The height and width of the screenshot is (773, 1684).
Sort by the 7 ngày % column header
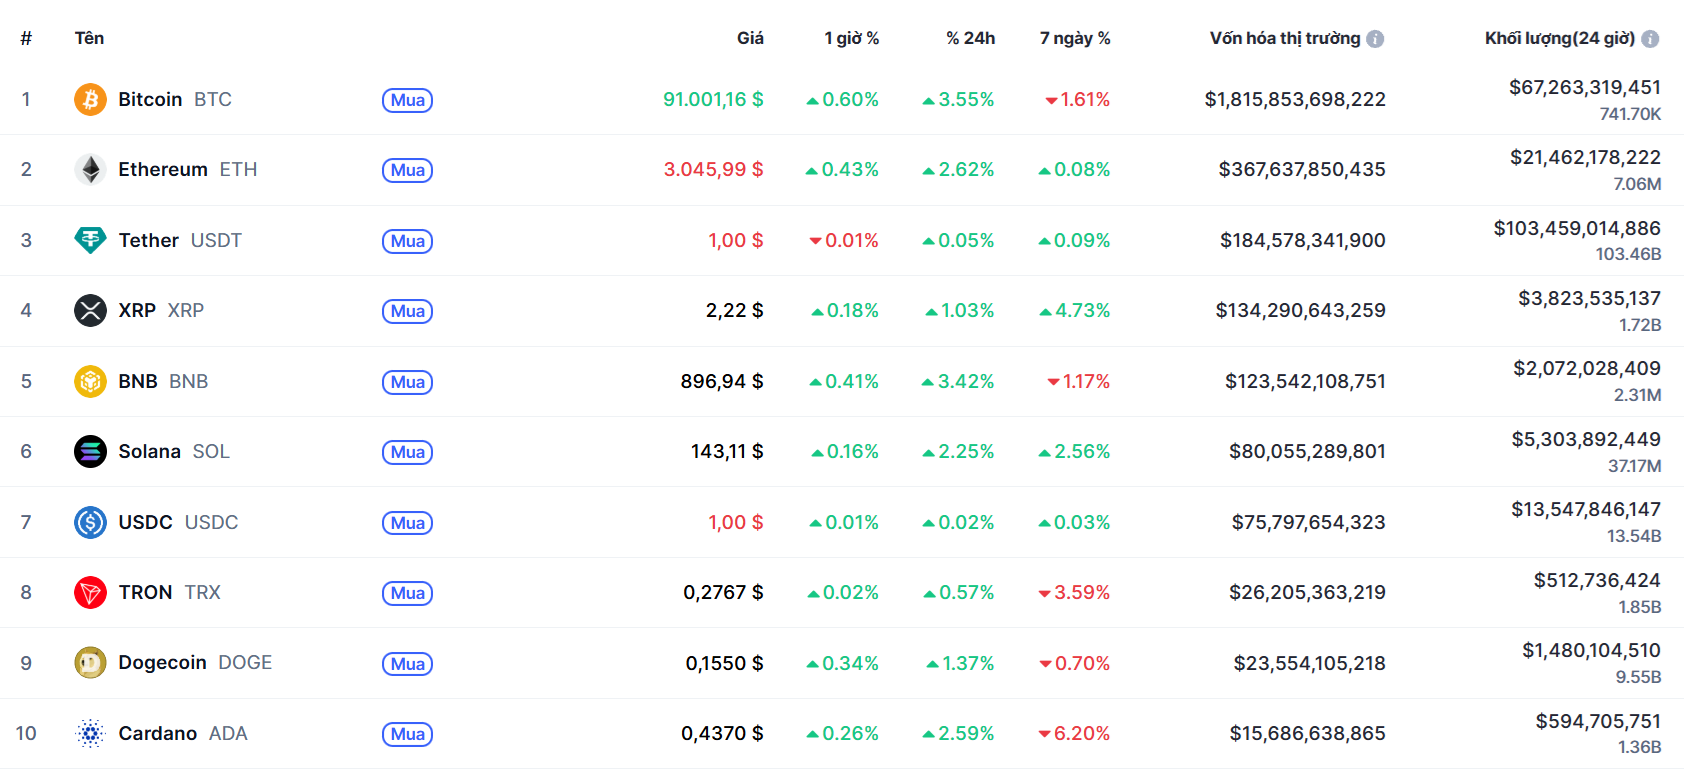click(1075, 39)
